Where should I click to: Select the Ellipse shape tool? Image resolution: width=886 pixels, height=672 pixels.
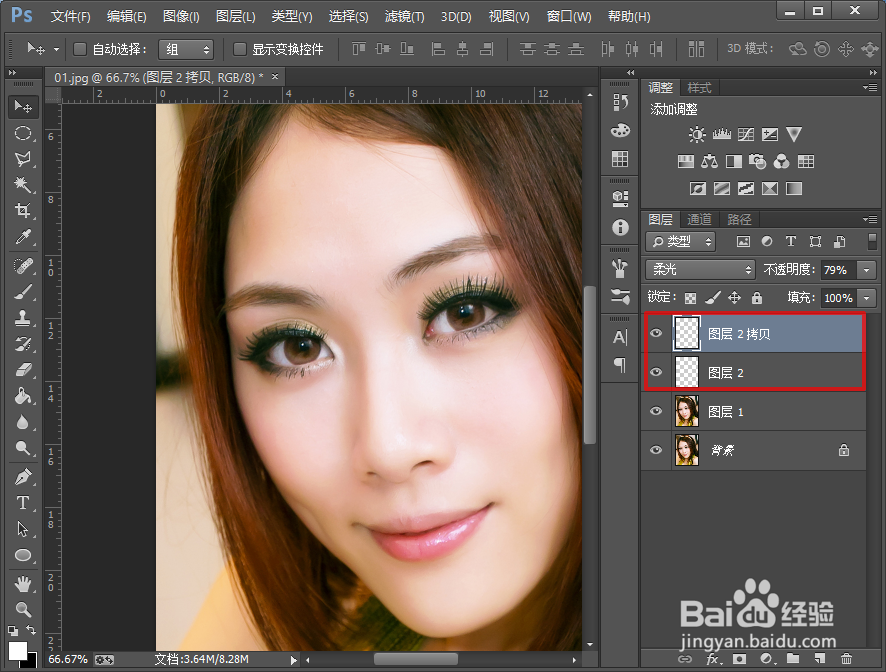23,555
